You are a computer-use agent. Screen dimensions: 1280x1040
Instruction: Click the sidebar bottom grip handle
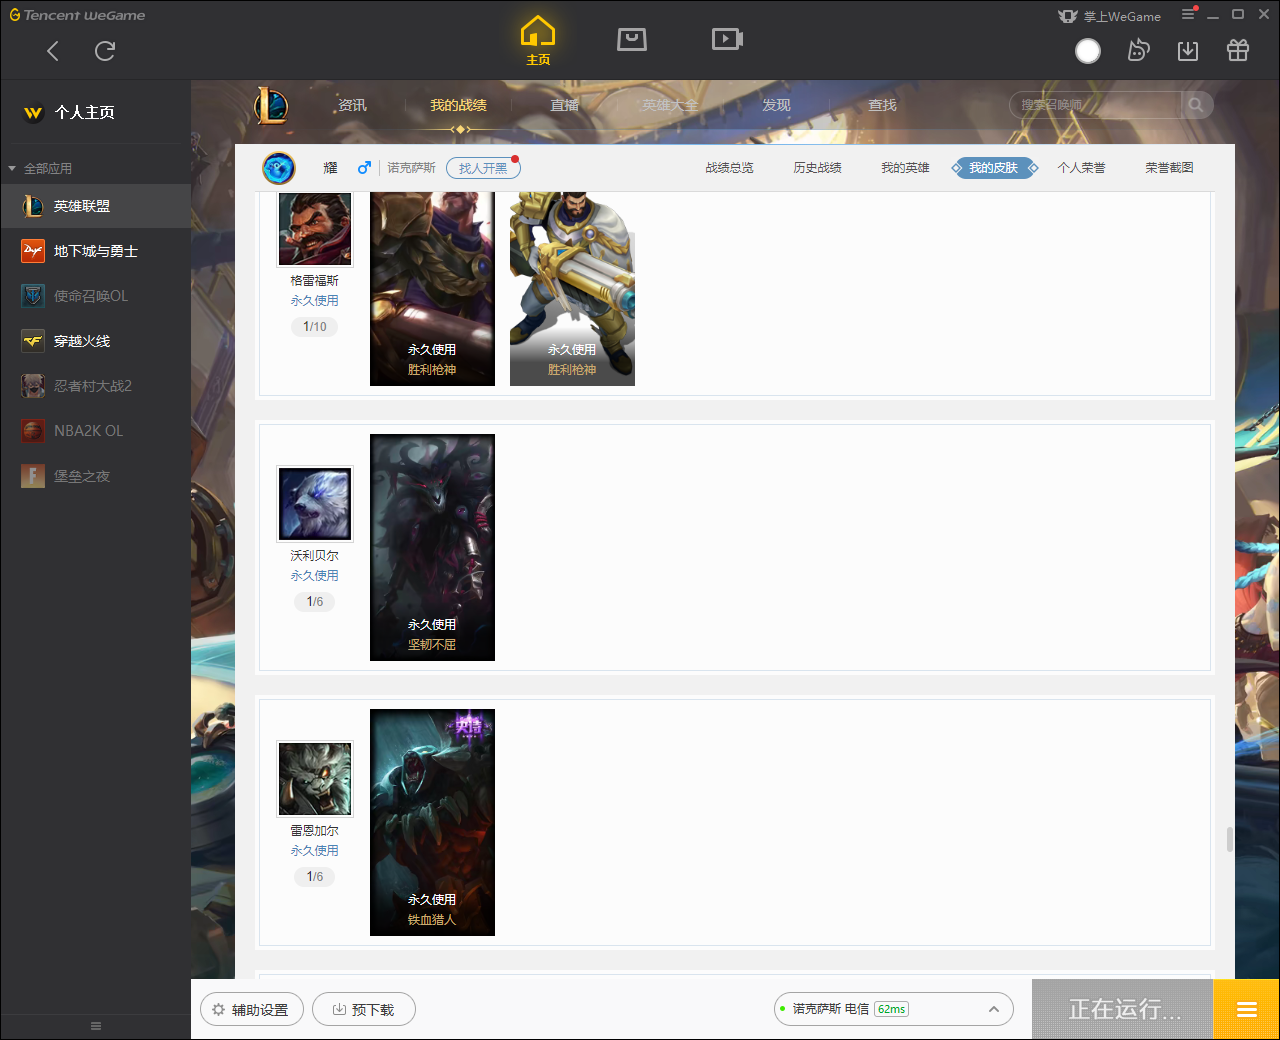(96, 1026)
